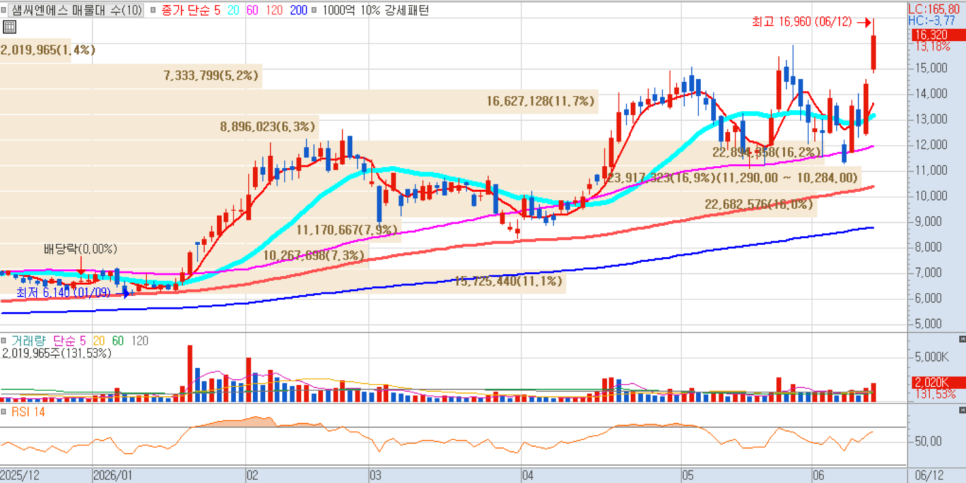Click the 단순 5 volume MA legend

click(70, 341)
